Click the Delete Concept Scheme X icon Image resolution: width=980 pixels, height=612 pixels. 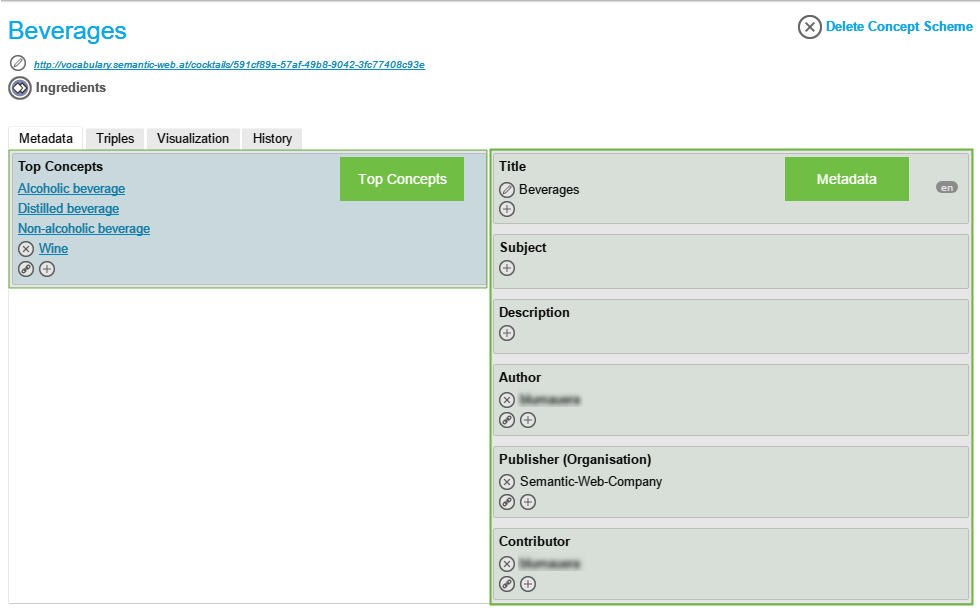(x=809, y=27)
